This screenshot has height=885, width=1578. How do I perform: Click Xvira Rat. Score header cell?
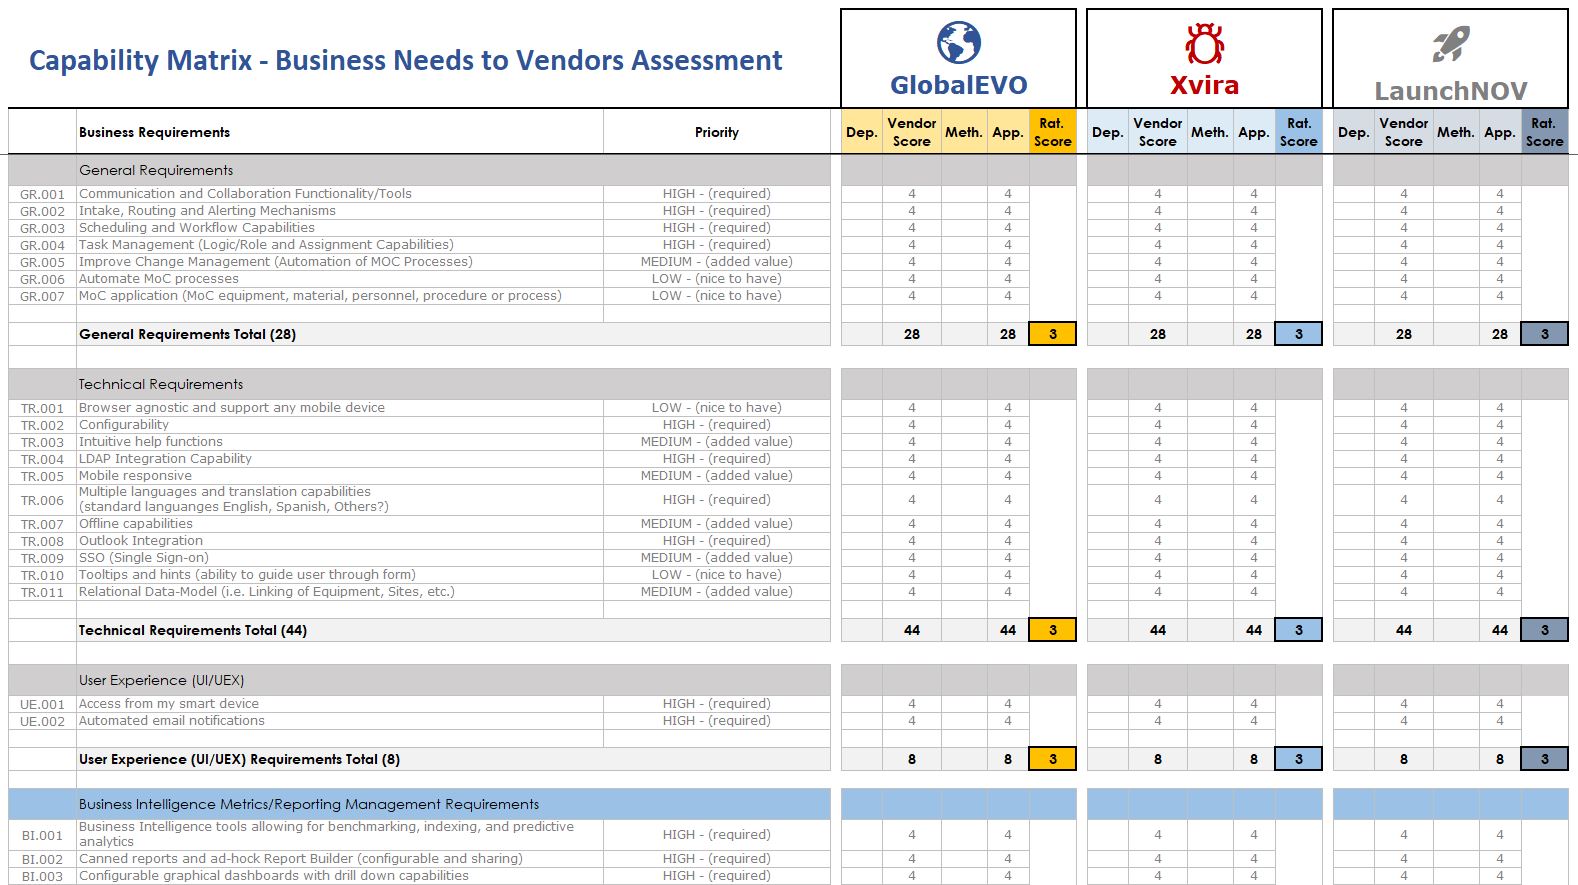click(x=1298, y=132)
